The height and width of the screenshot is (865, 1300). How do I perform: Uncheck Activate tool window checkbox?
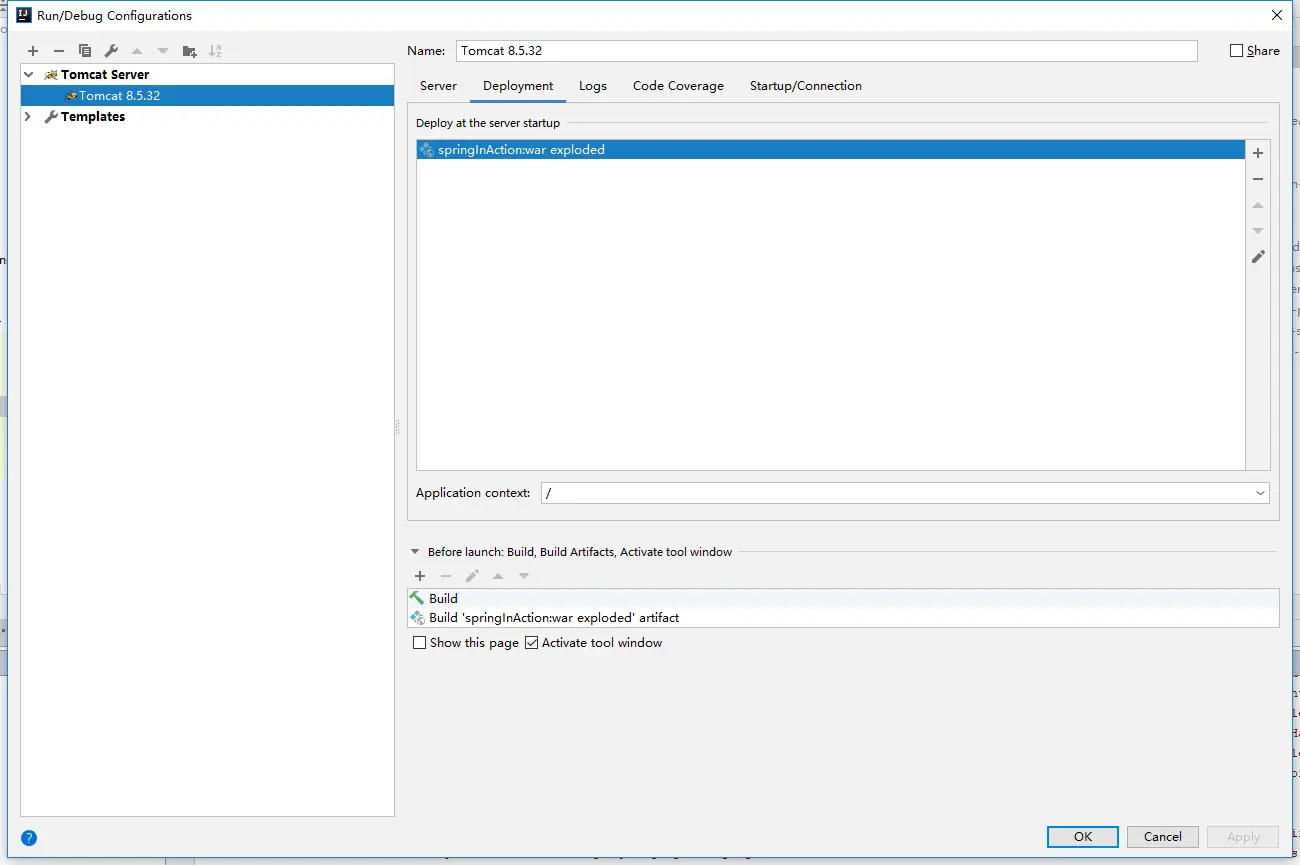(531, 643)
